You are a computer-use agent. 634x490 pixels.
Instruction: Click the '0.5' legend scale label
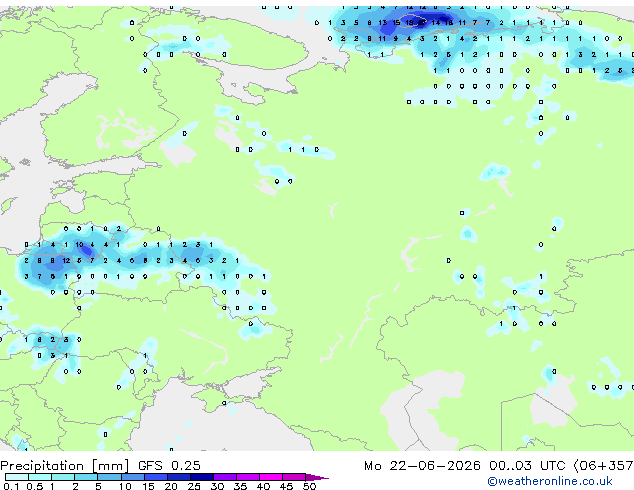click(35, 486)
